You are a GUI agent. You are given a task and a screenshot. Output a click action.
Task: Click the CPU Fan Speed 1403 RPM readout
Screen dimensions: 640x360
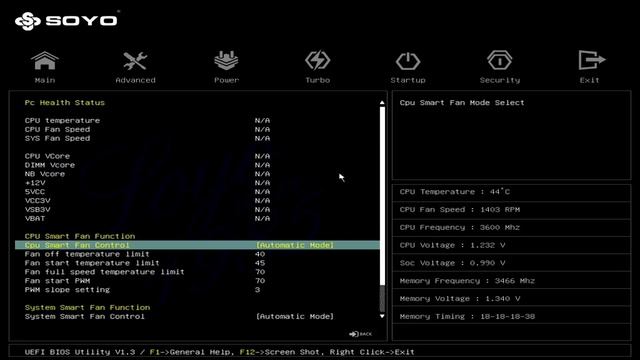point(460,210)
